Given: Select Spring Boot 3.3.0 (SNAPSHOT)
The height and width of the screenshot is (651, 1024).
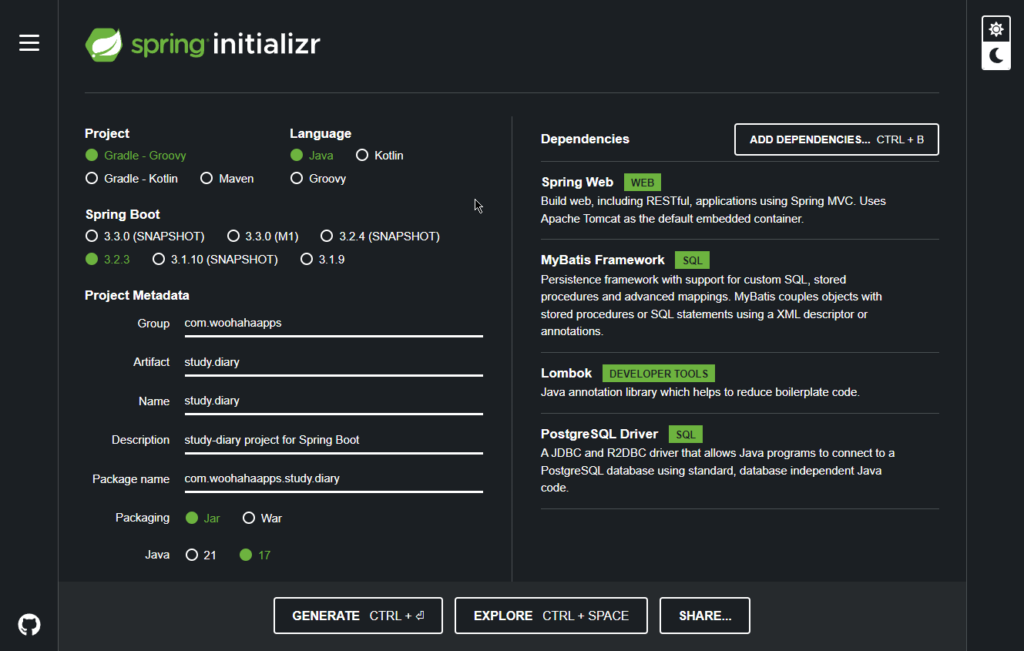Looking at the screenshot, I should (x=144, y=236).
